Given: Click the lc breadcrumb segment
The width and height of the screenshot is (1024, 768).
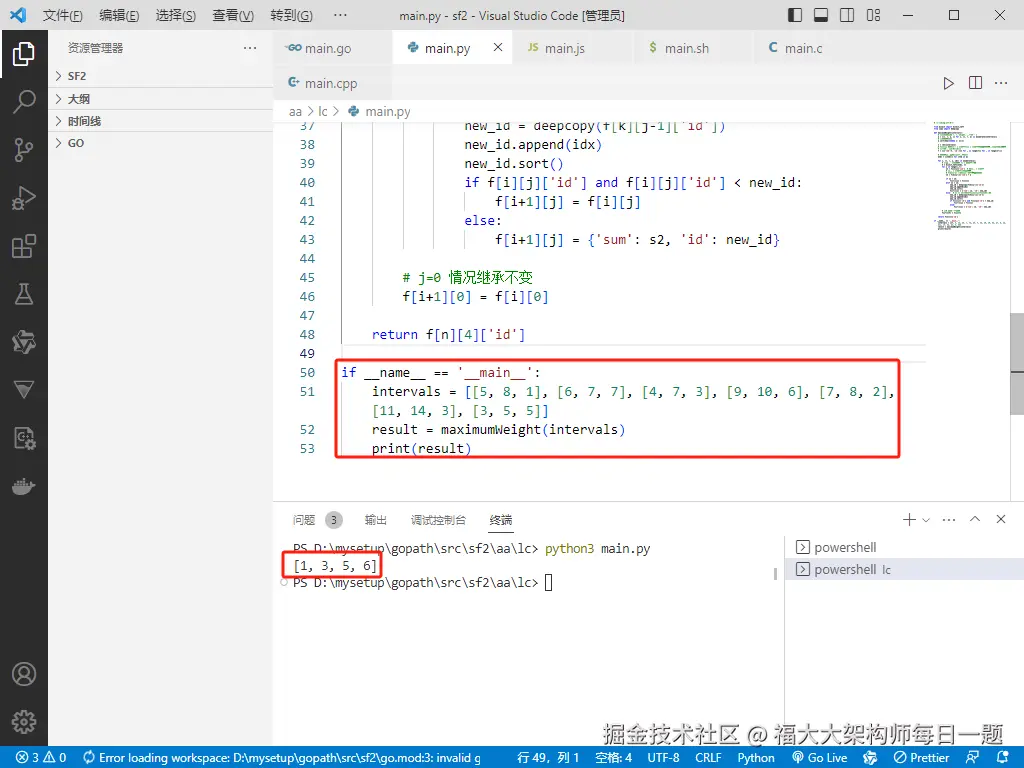Looking at the screenshot, I should pyautogui.click(x=323, y=112).
